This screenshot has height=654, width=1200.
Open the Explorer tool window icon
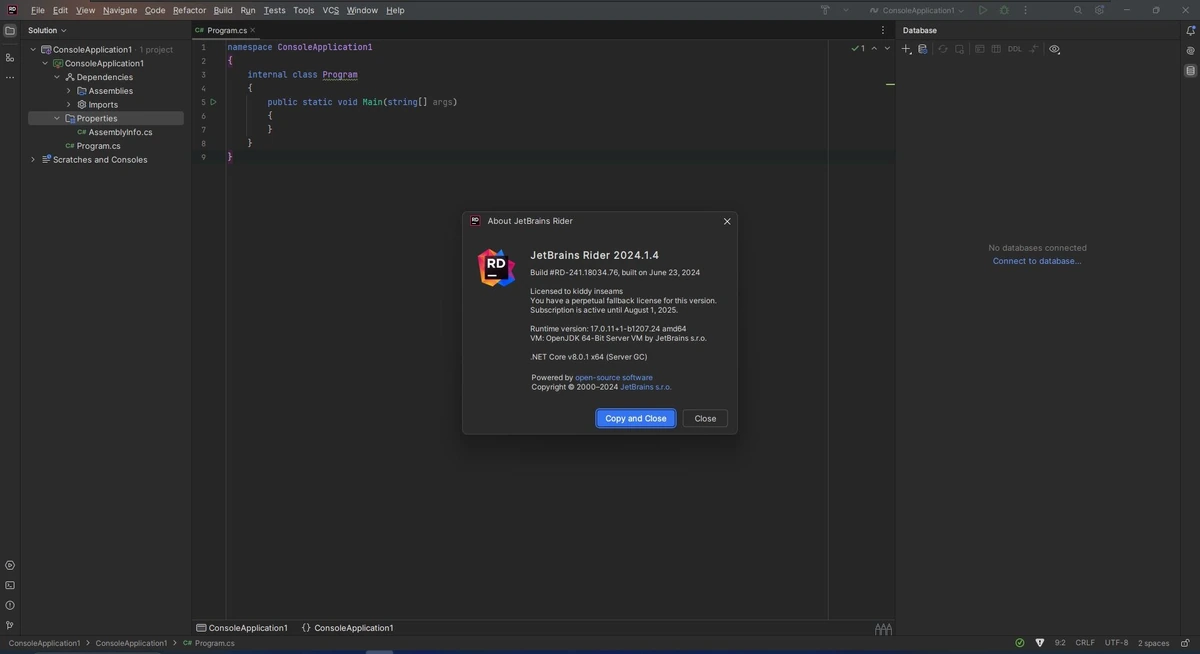pyautogui.click(x=10, y=31)
